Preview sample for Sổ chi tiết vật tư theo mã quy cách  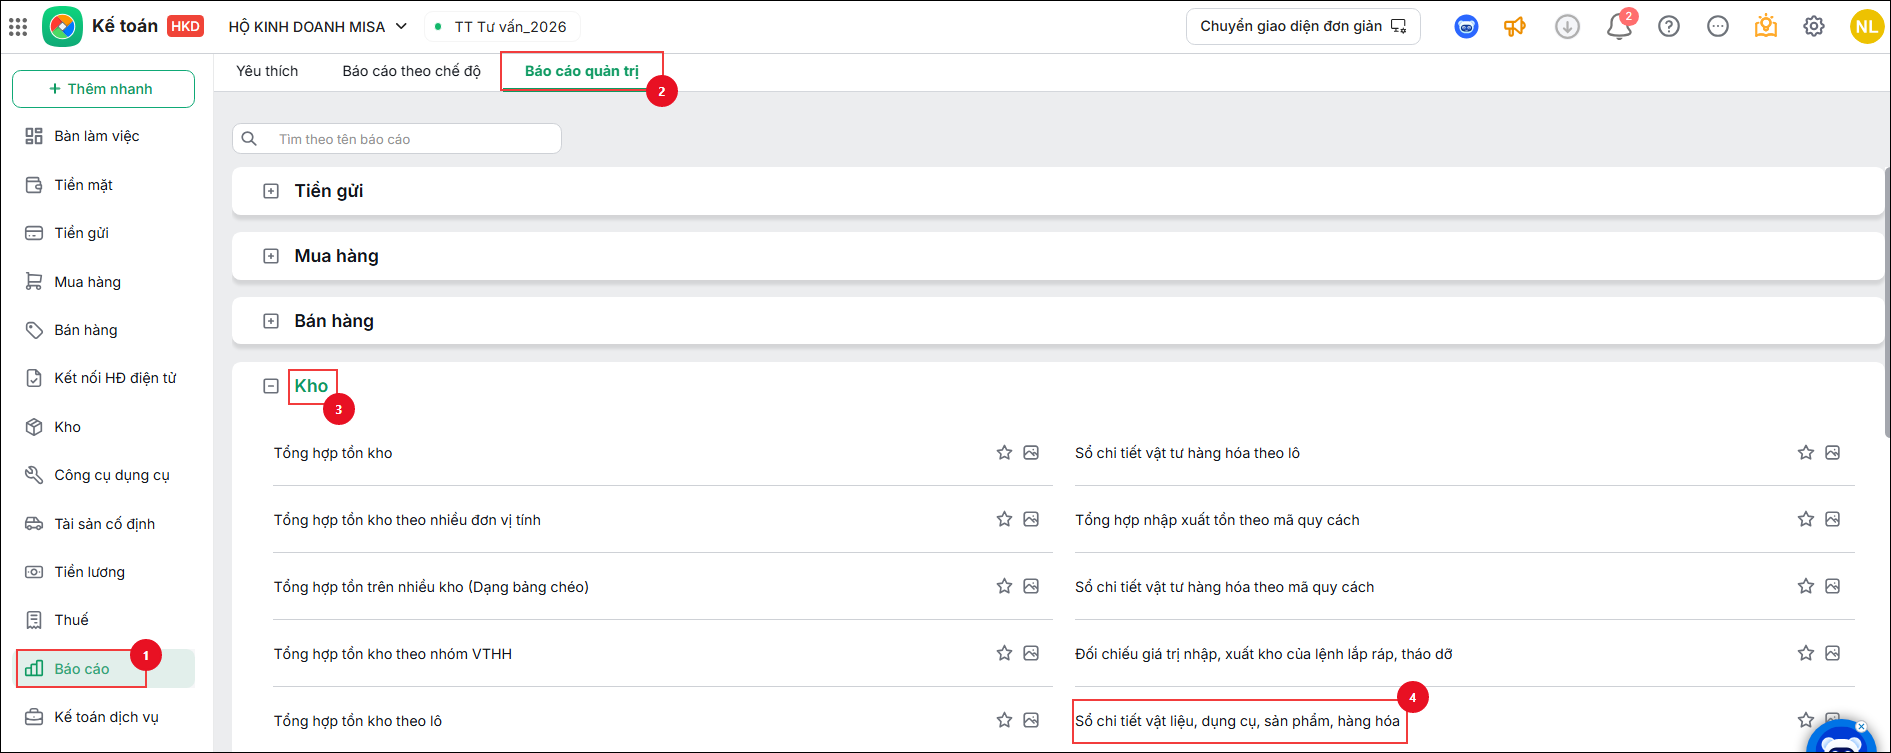1832,587
